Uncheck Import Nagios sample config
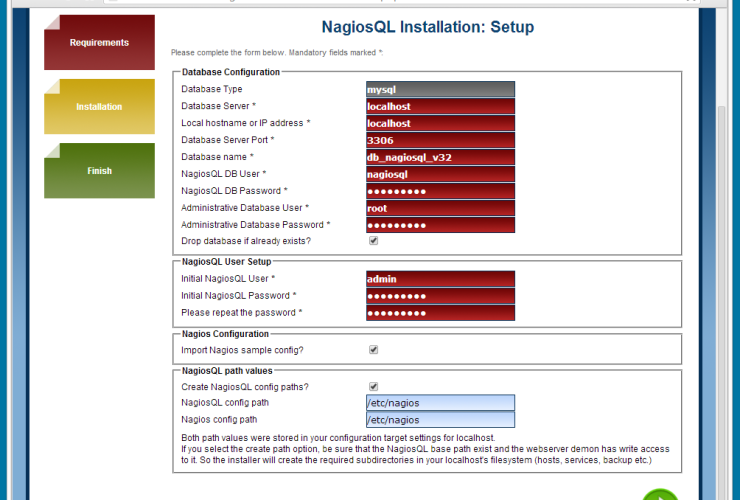The height and width of the screenshot is (500, 740). [x=373, y=350]
